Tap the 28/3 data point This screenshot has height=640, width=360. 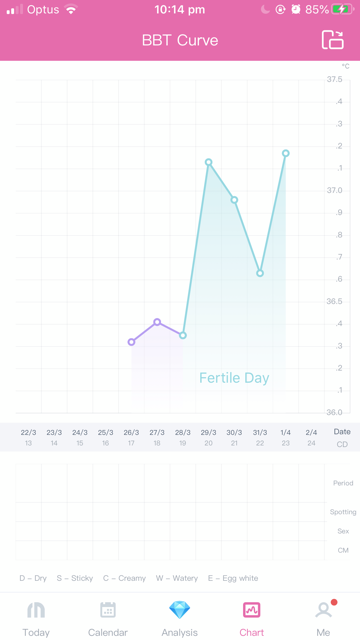pos(183,335)
